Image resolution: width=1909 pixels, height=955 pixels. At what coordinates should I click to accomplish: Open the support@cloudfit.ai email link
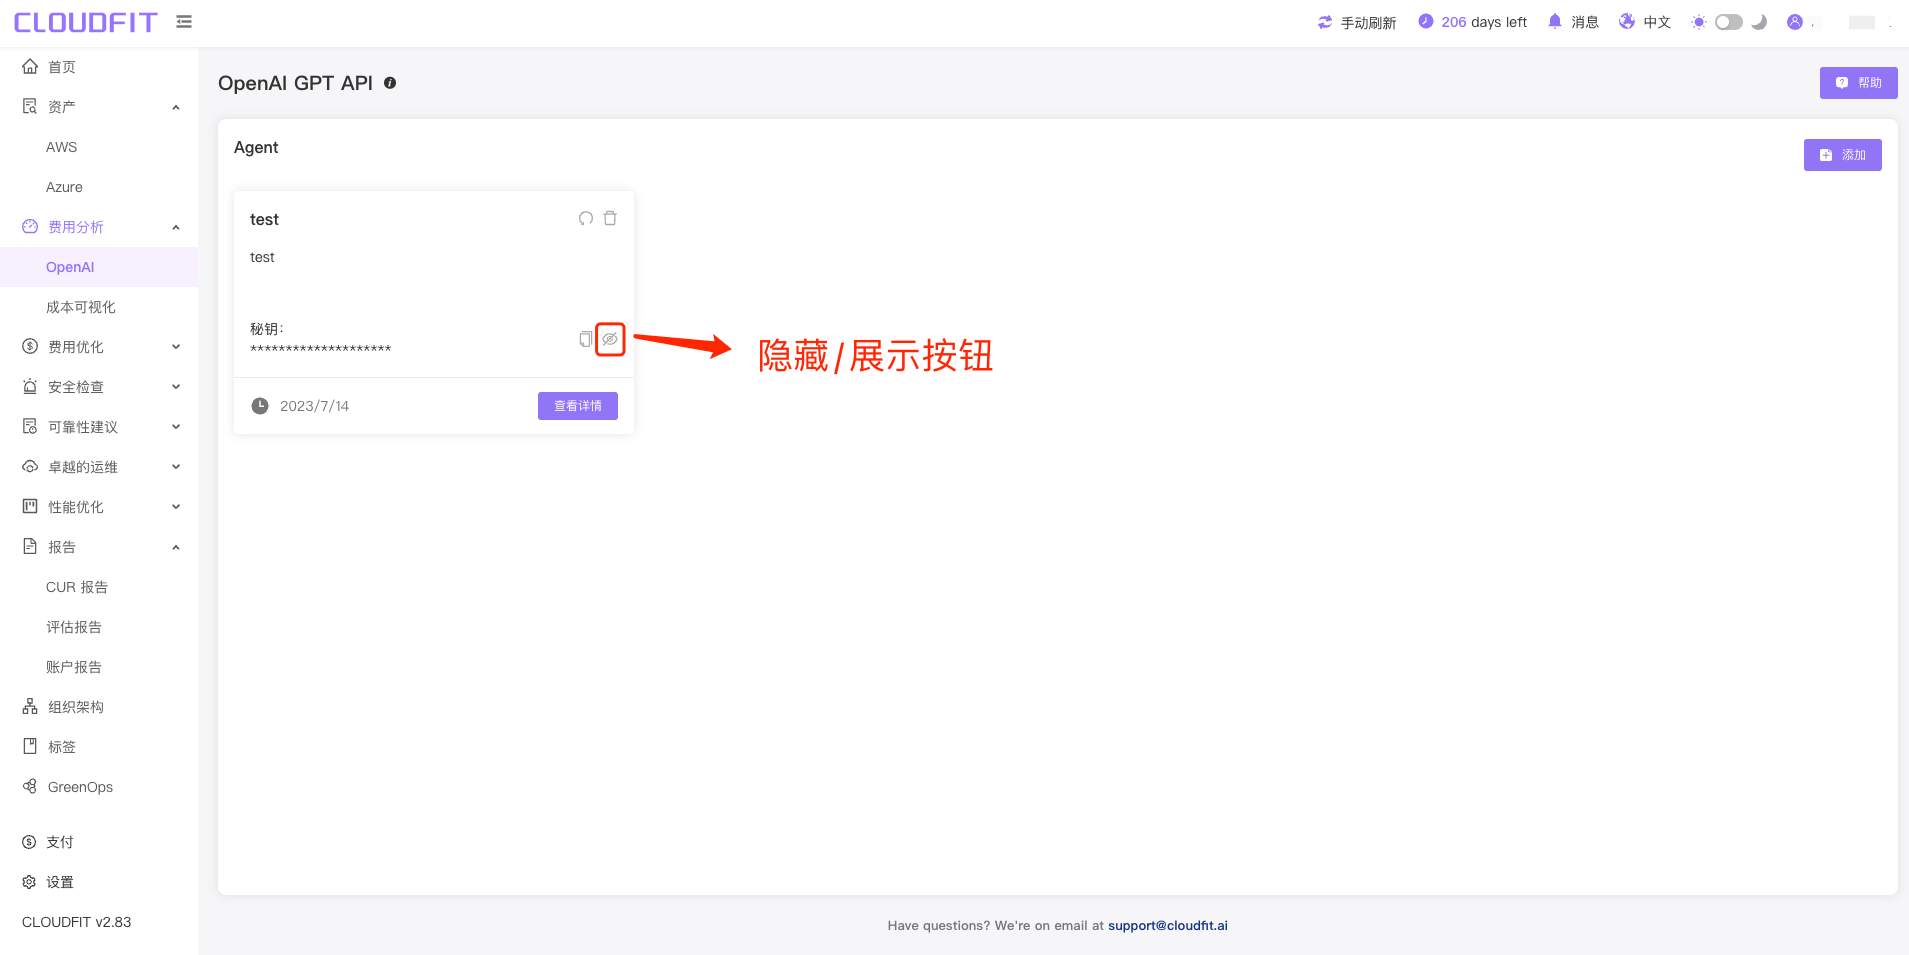(x=1168, y=925)
